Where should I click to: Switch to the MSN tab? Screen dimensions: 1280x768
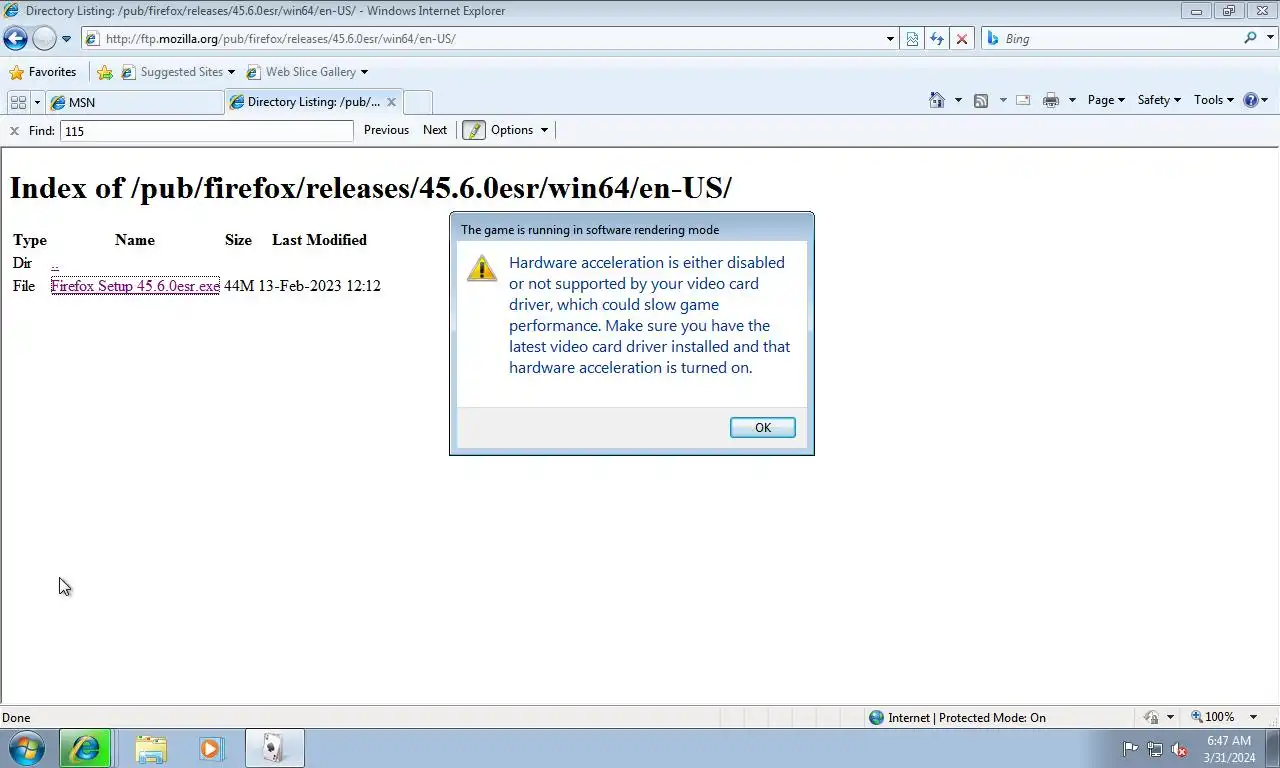[x=134, y=102]
